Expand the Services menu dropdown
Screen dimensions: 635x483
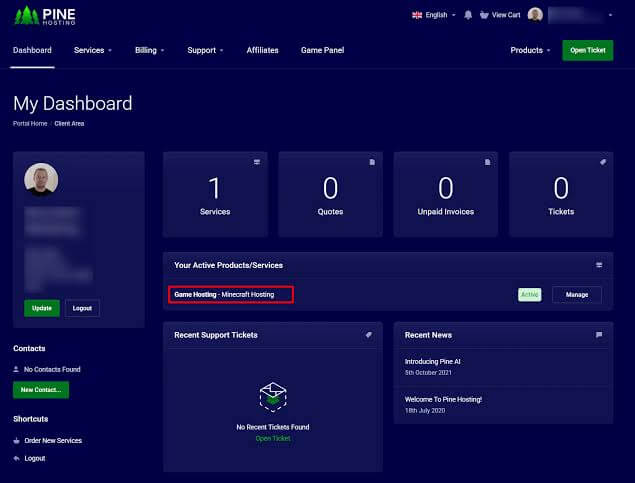coord(93,50)
